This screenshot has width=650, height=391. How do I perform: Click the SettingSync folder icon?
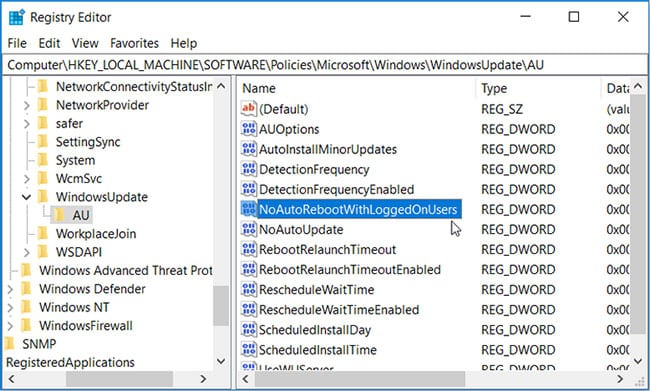(43, 142)
